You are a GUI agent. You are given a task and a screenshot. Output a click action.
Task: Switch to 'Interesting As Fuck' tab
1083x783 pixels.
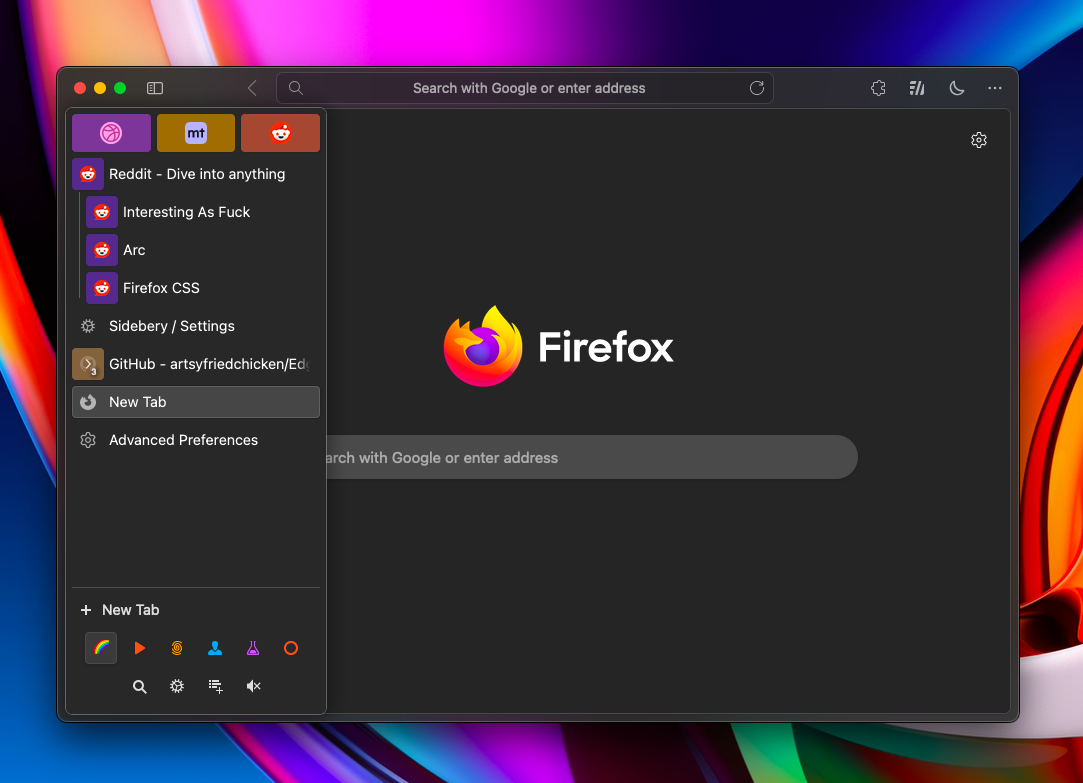(203, 212)
